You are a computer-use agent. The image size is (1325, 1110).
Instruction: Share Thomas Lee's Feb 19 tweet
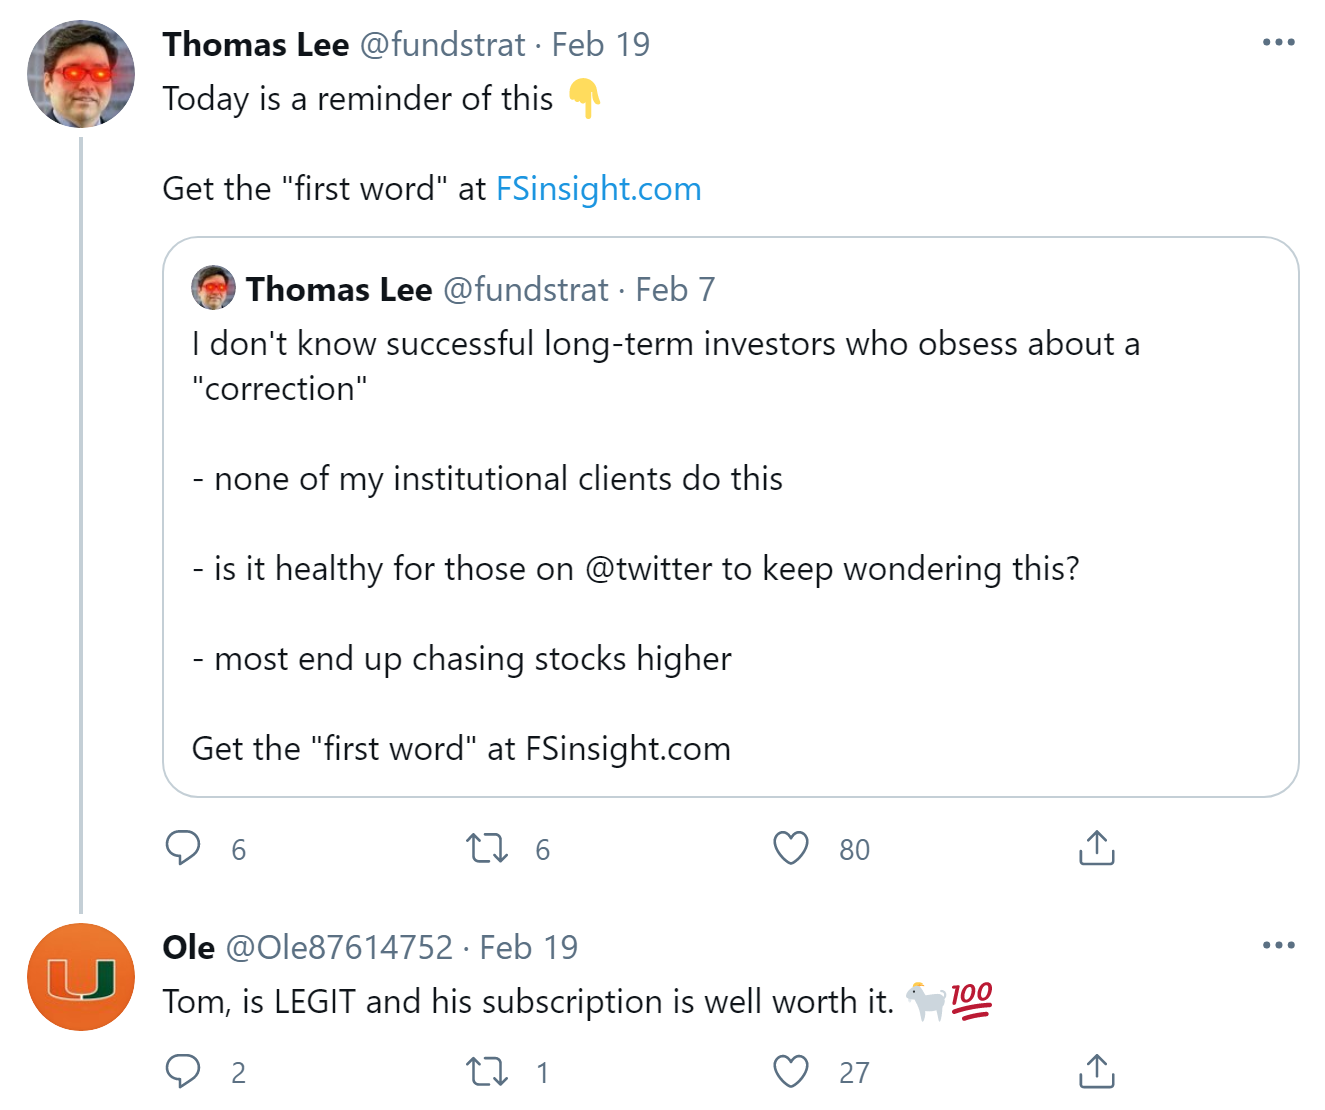click(x=1096, y=848)
